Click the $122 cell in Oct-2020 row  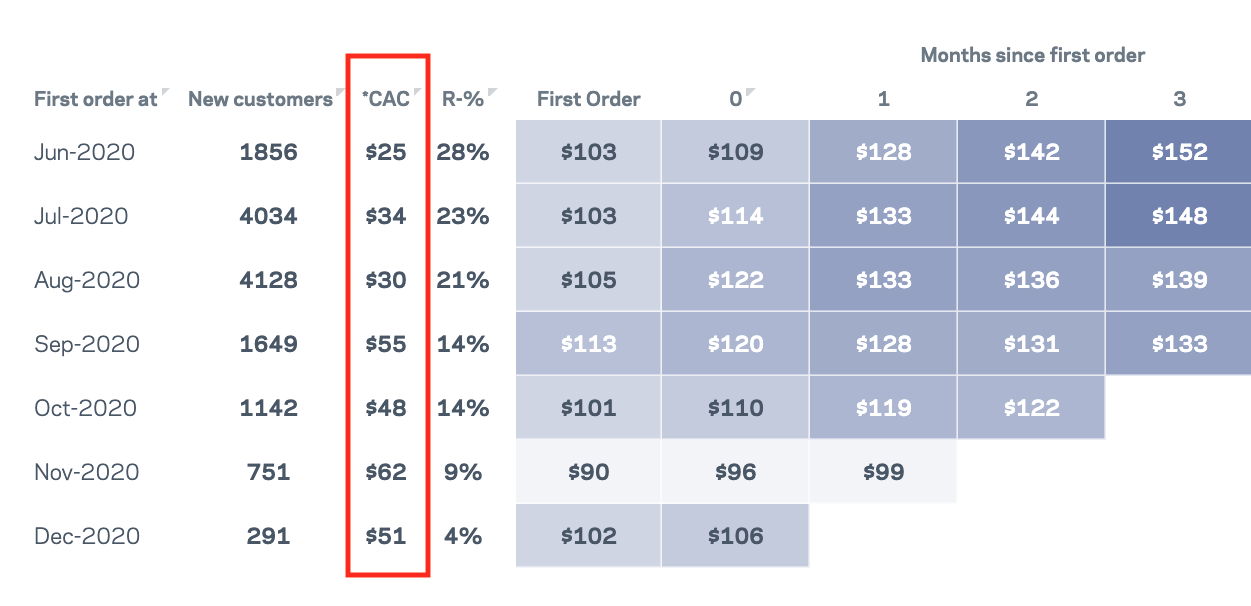pos(1031,408)
